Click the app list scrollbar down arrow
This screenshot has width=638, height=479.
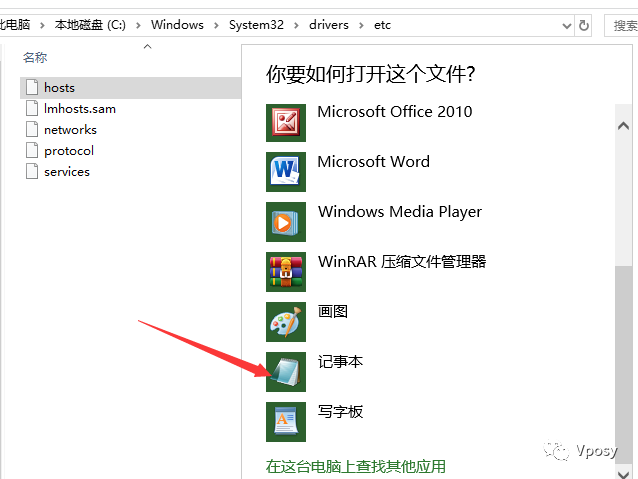click(623, 474)
